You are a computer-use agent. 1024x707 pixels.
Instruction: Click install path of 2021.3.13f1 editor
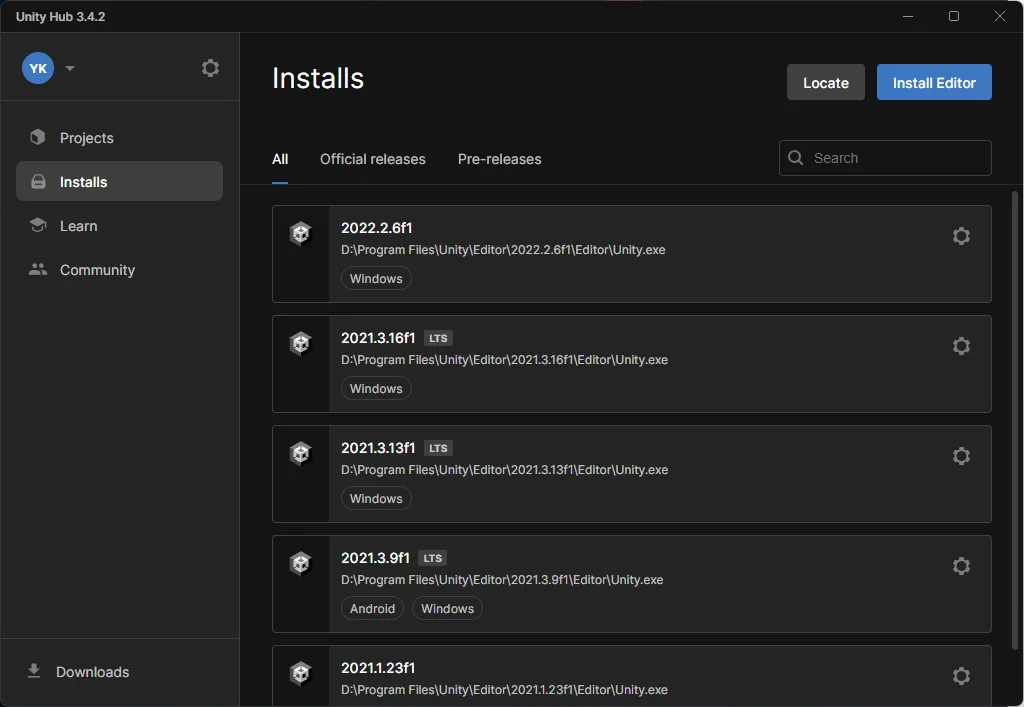[x=504, y=470]
